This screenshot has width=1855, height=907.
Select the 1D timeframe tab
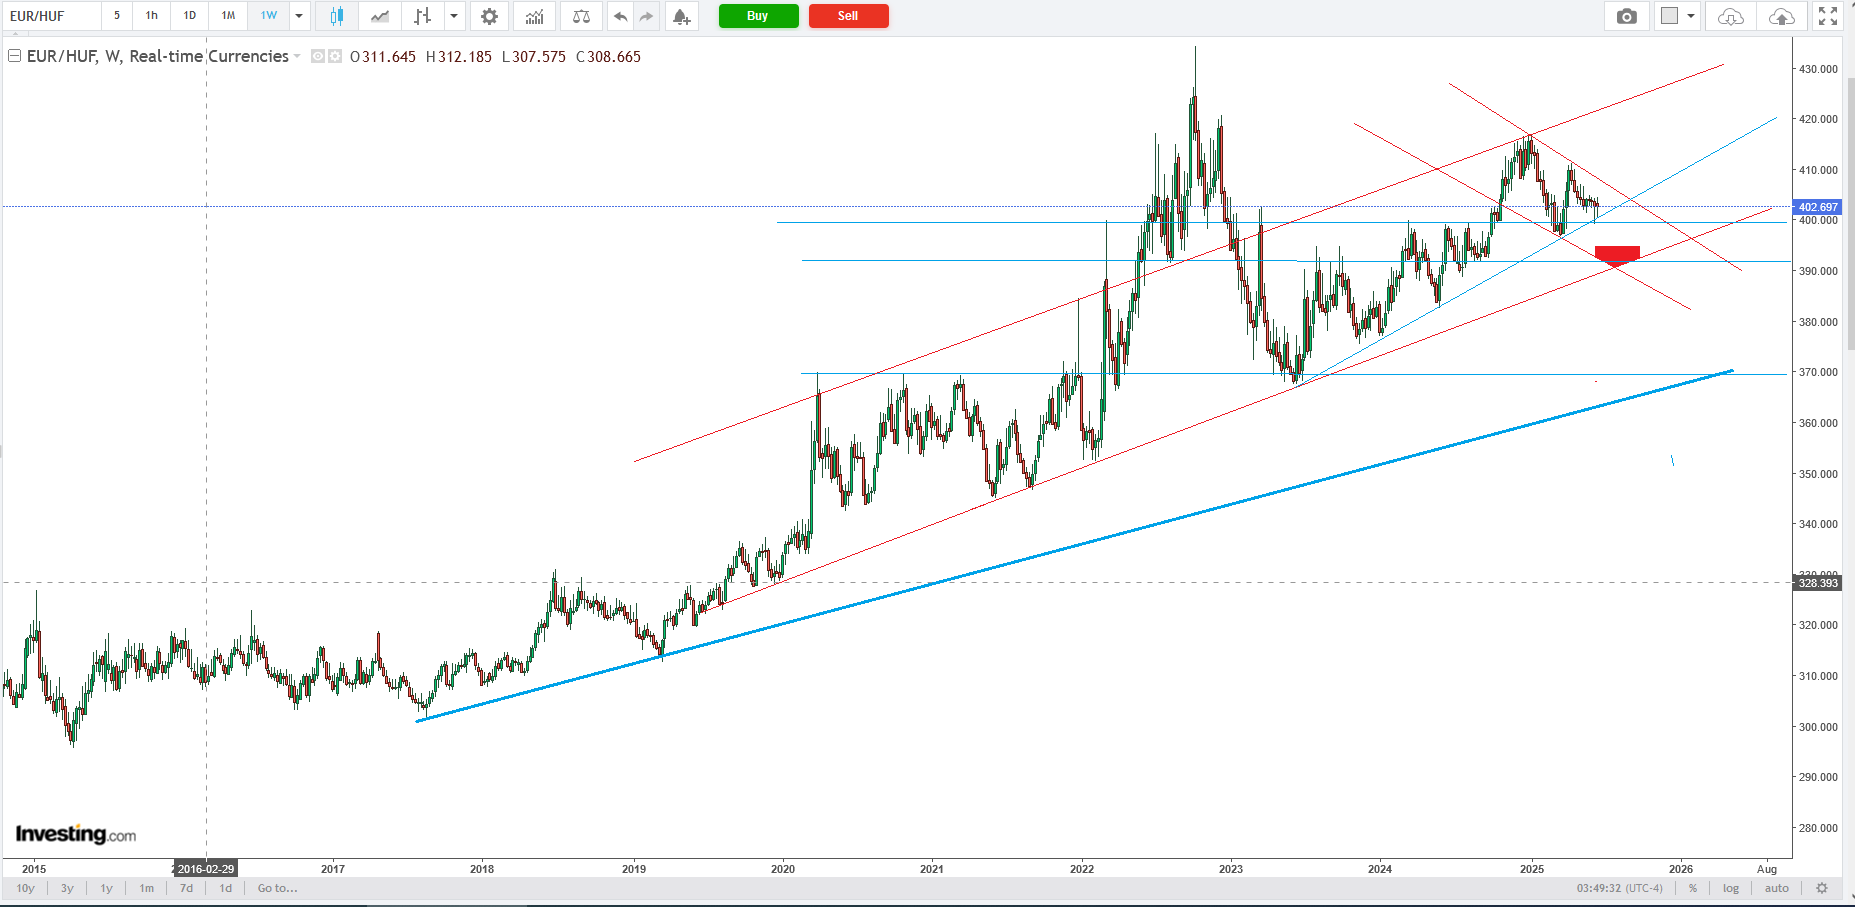coord(190,16)
